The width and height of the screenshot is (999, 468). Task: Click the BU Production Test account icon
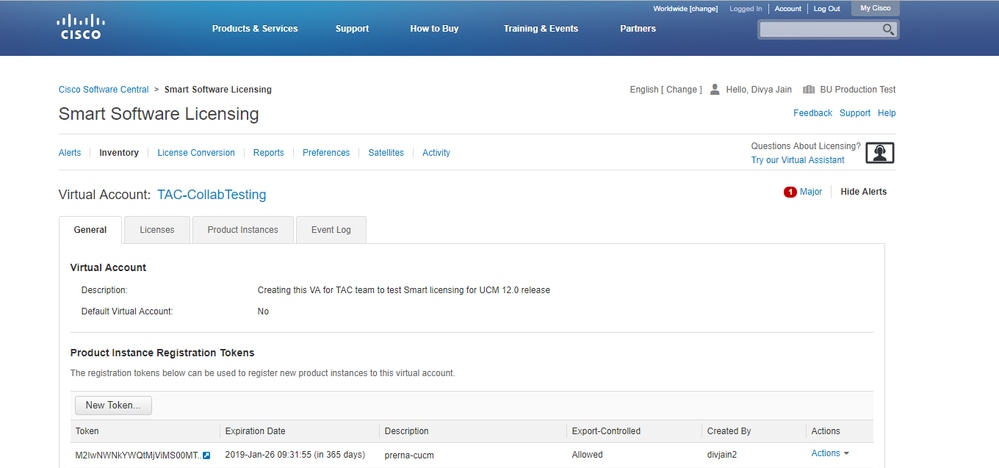pos(809,90)
